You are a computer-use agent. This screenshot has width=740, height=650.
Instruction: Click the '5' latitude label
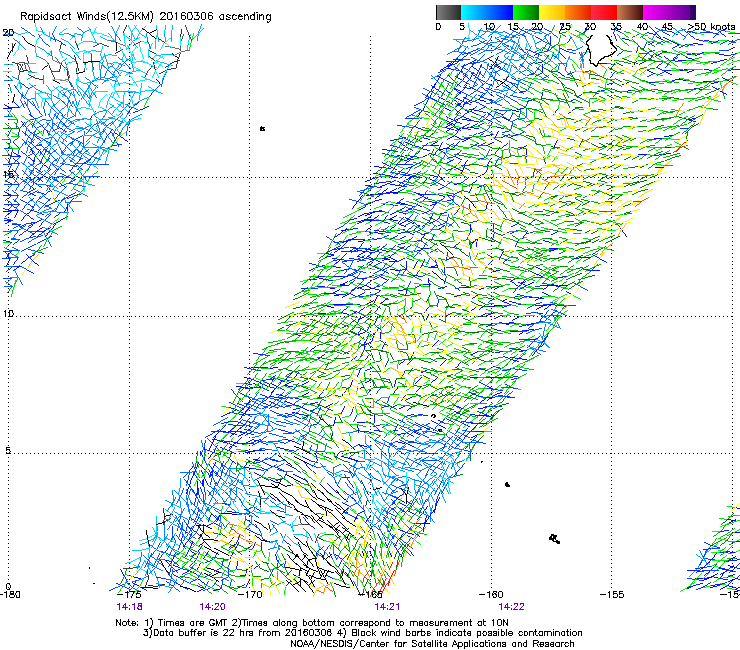click(8, 451)
